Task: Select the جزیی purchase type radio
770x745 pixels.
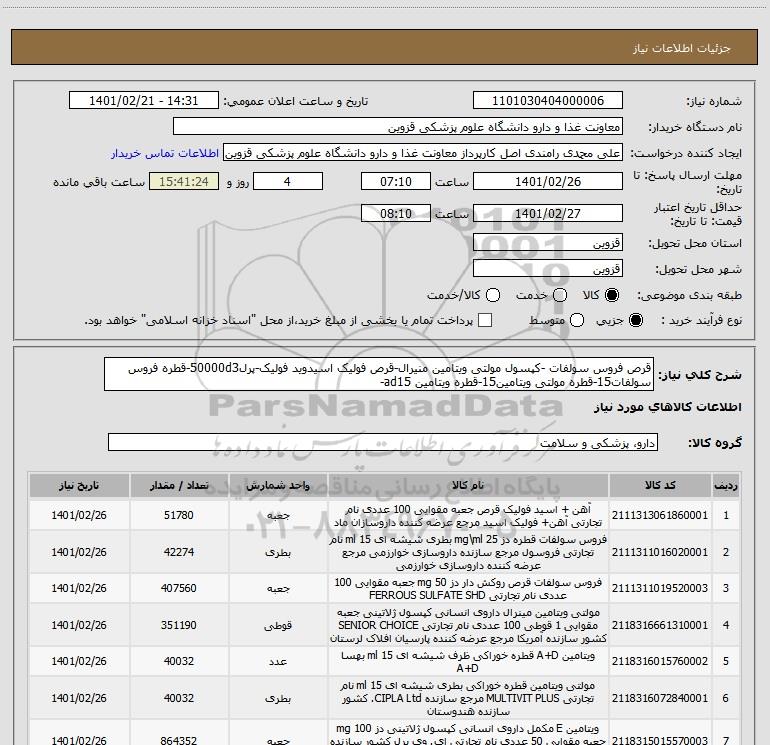Action: click(x=635, y=320)
